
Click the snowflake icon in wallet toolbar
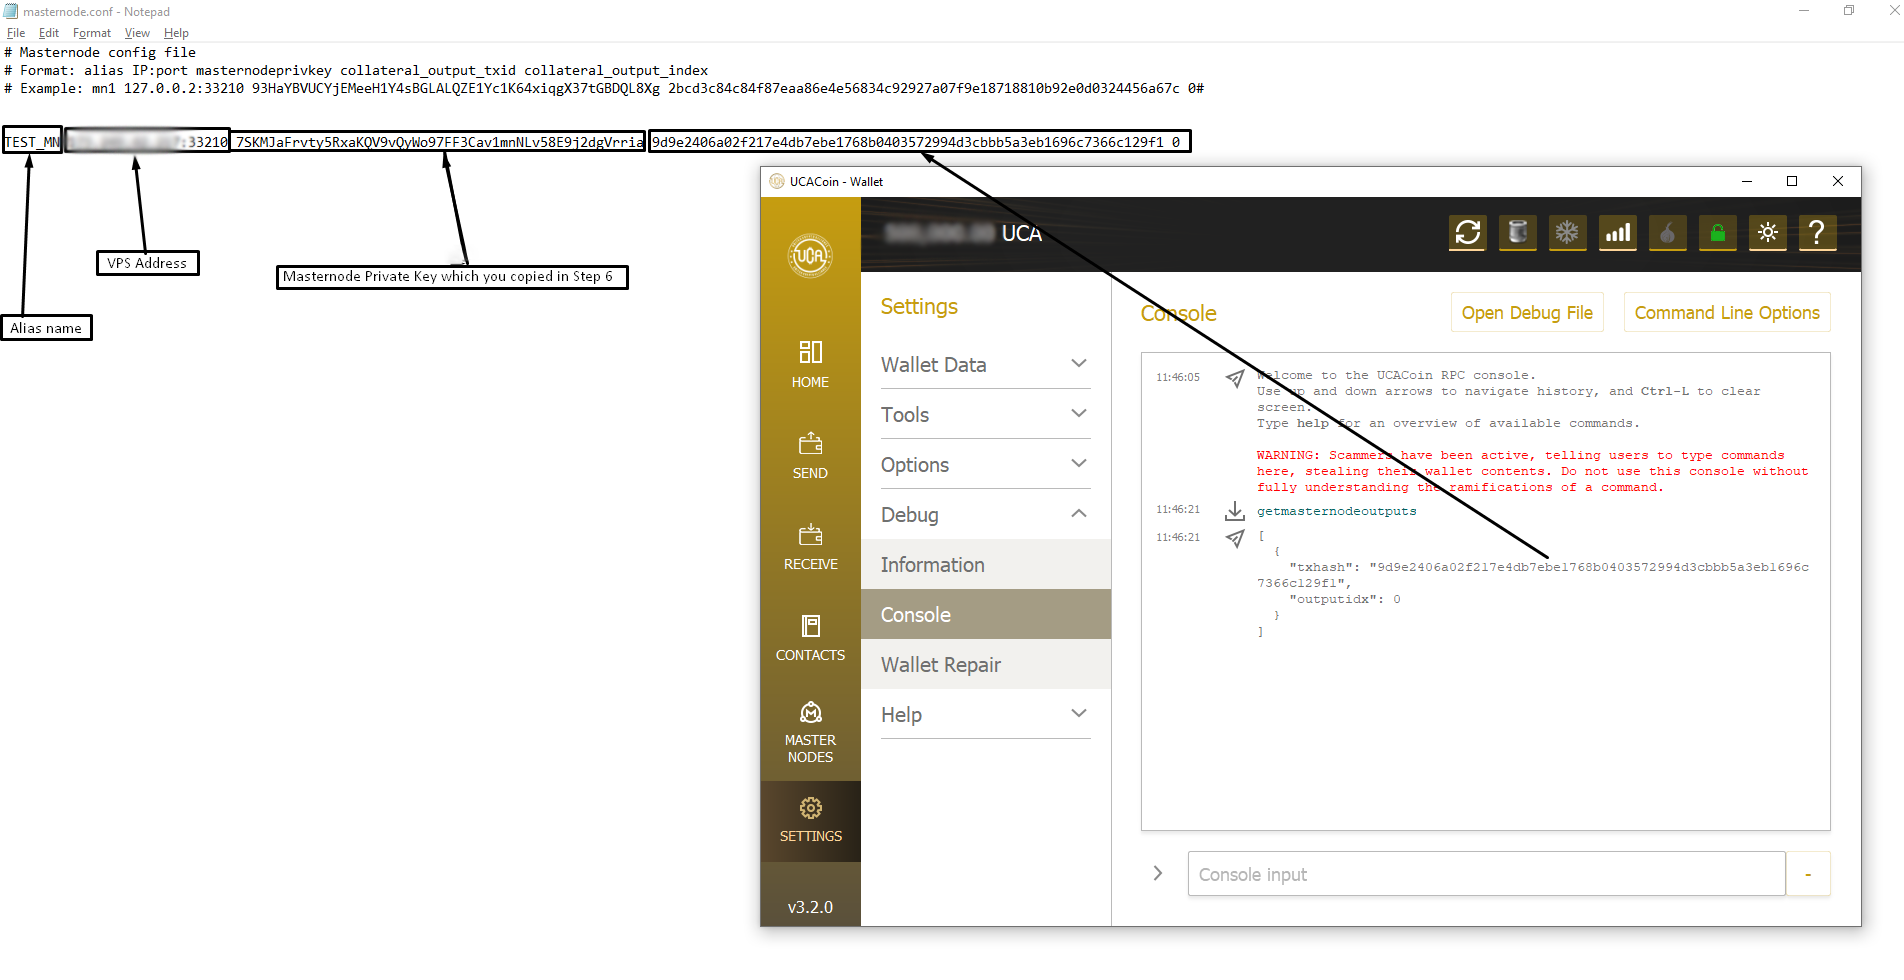click(x=1567, y=233)
